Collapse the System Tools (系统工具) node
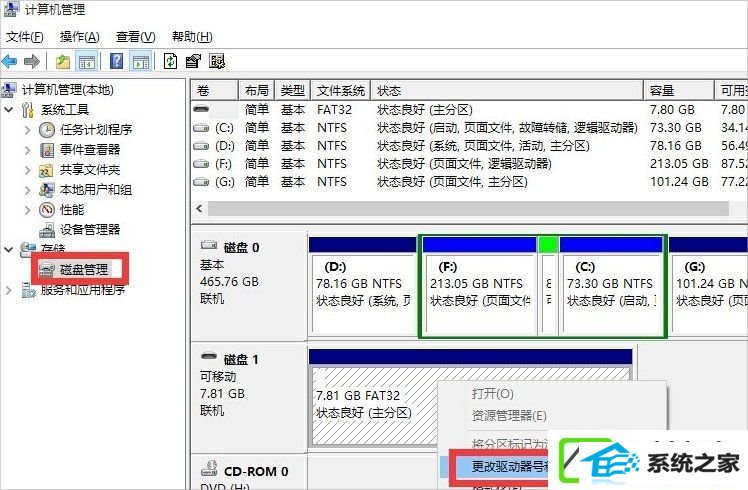The height and width of the screenshot is (490, 748). [x=9, y=110]
